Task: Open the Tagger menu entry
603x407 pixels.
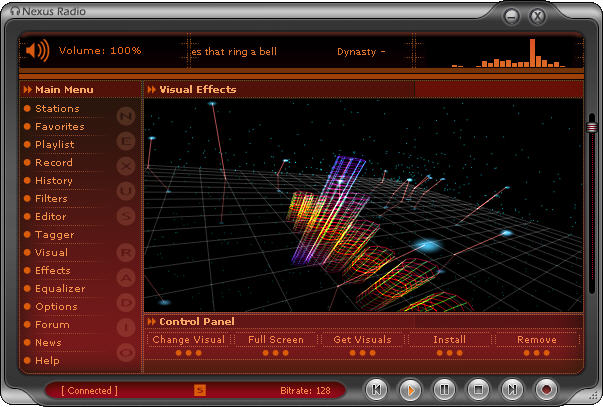Action: (x=54, y=235)
